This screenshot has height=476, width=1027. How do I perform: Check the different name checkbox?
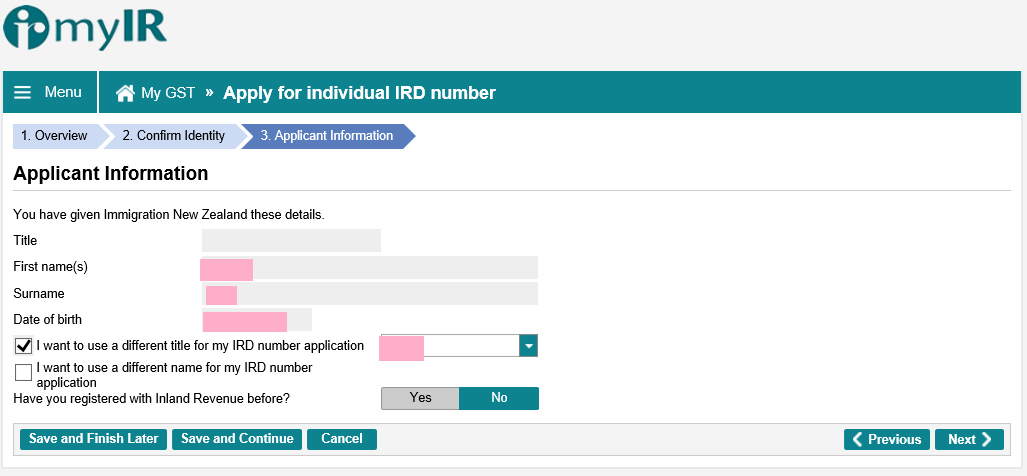pos(24,373)
